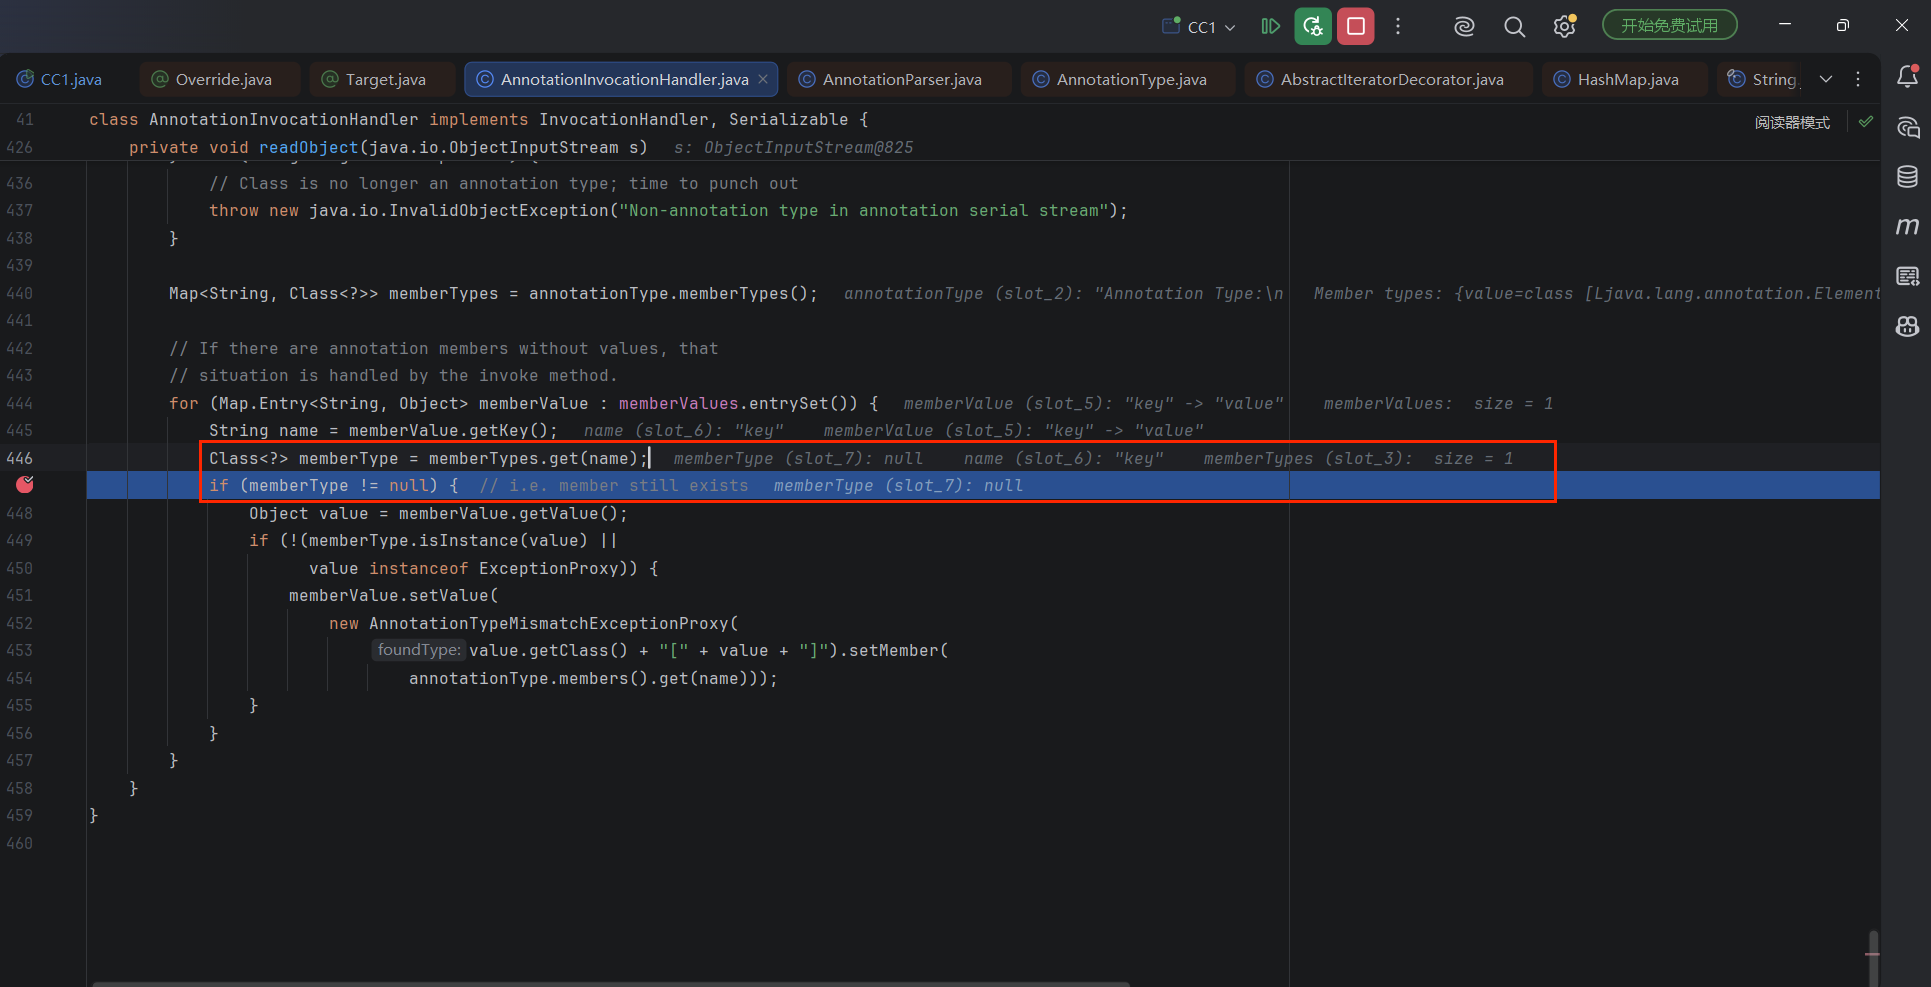
Task: Open the CC1 run configuration dropdown
Action: (1199, 27)
